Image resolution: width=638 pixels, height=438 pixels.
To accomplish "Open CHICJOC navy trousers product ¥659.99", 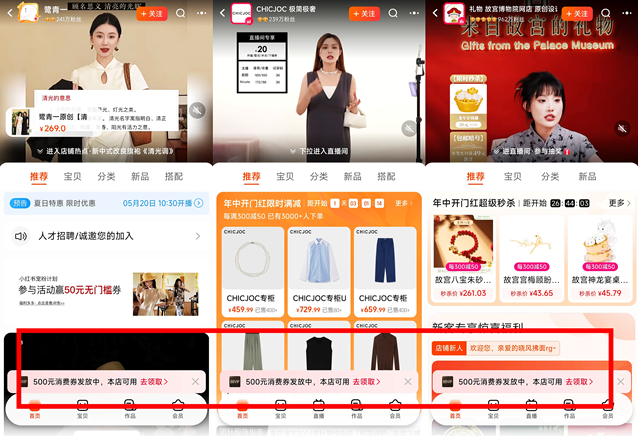I will (385, 271).
